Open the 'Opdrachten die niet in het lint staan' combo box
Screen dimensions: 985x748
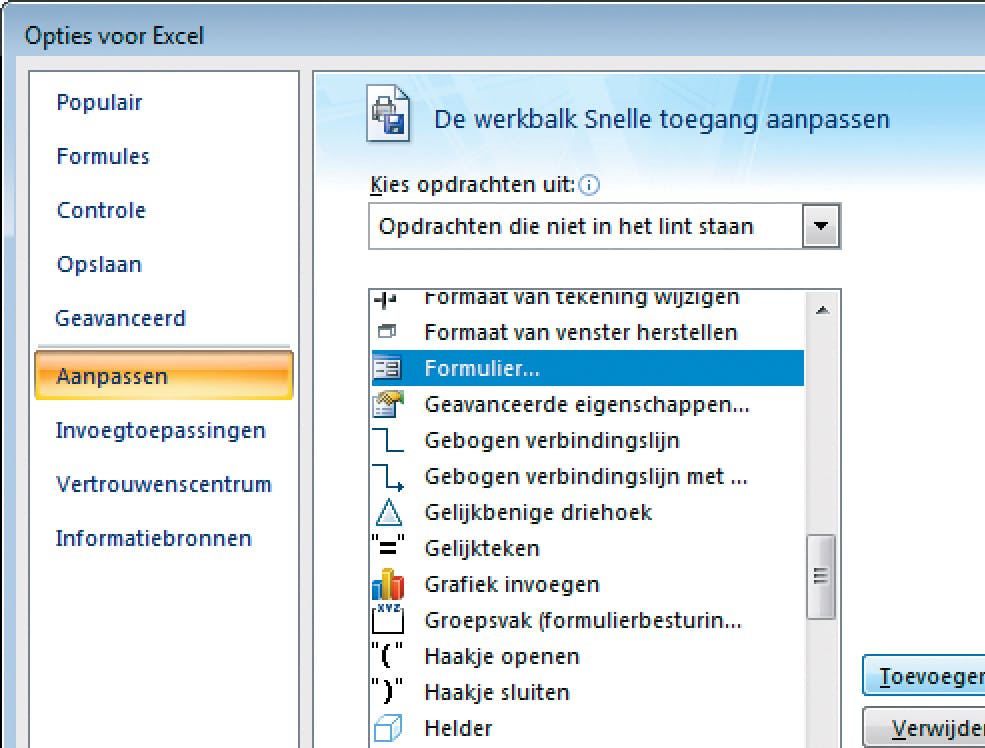604,226
